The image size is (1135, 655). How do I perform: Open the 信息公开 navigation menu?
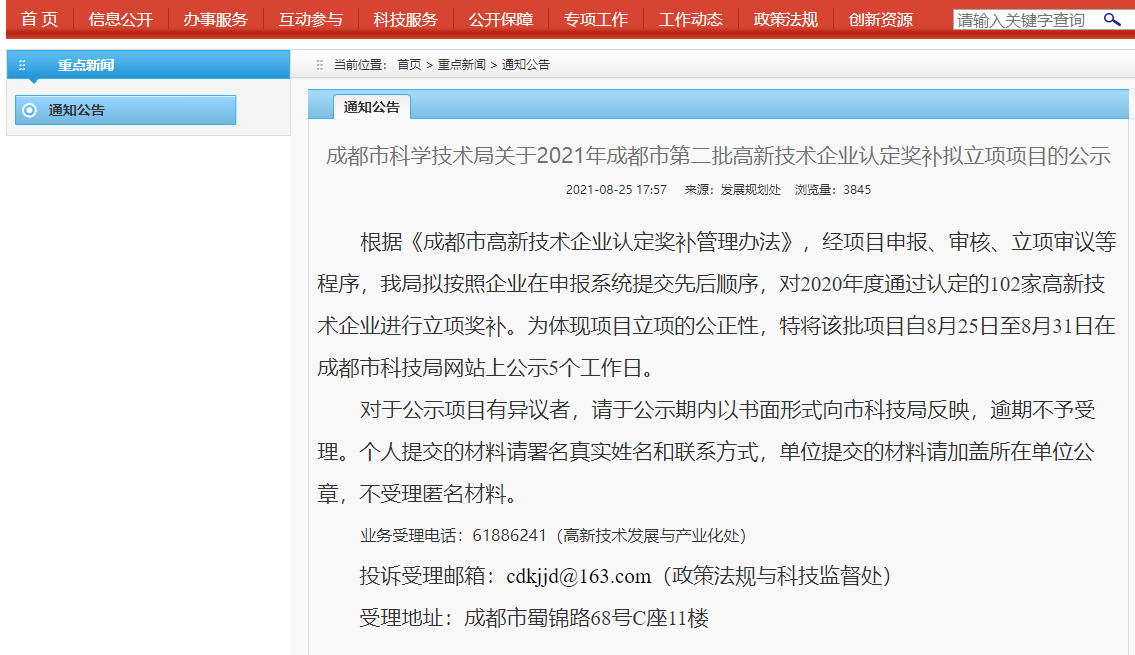[120, 19]
